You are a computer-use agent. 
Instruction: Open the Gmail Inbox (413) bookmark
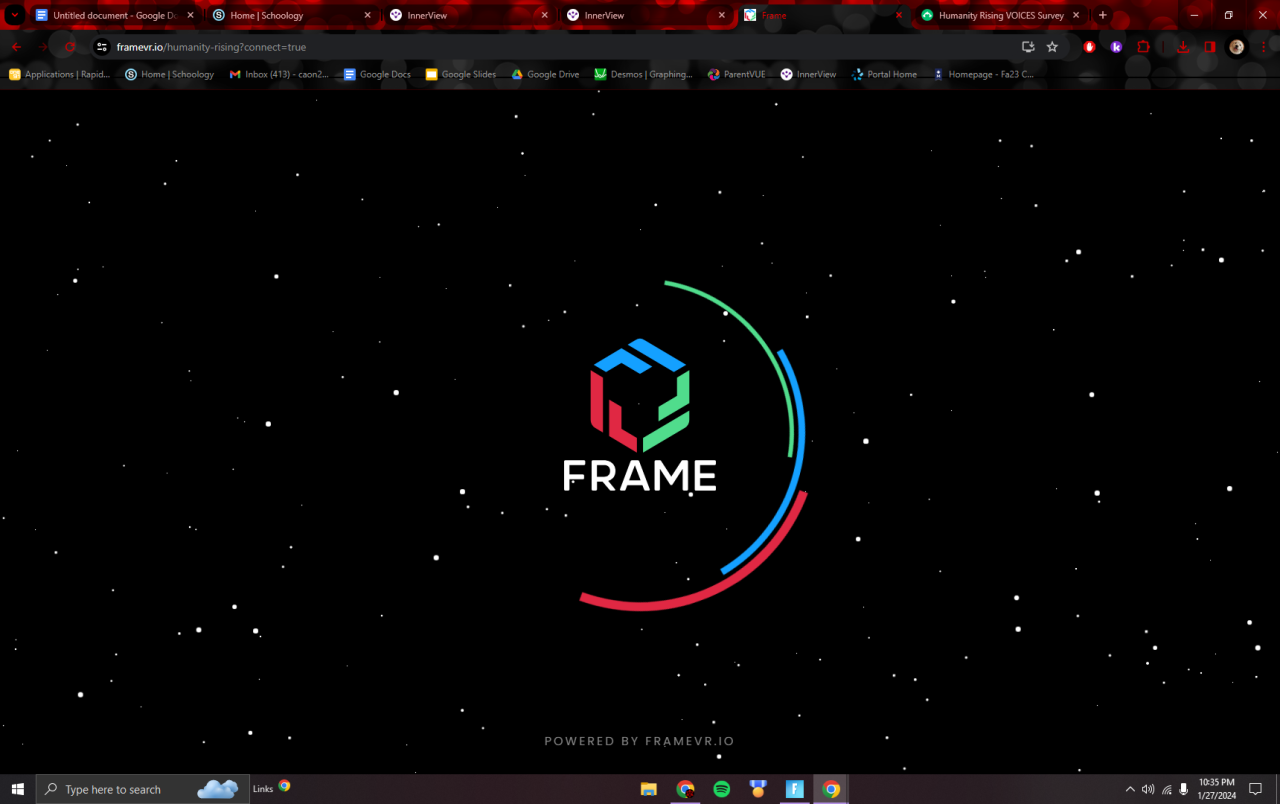coord(279,74)
